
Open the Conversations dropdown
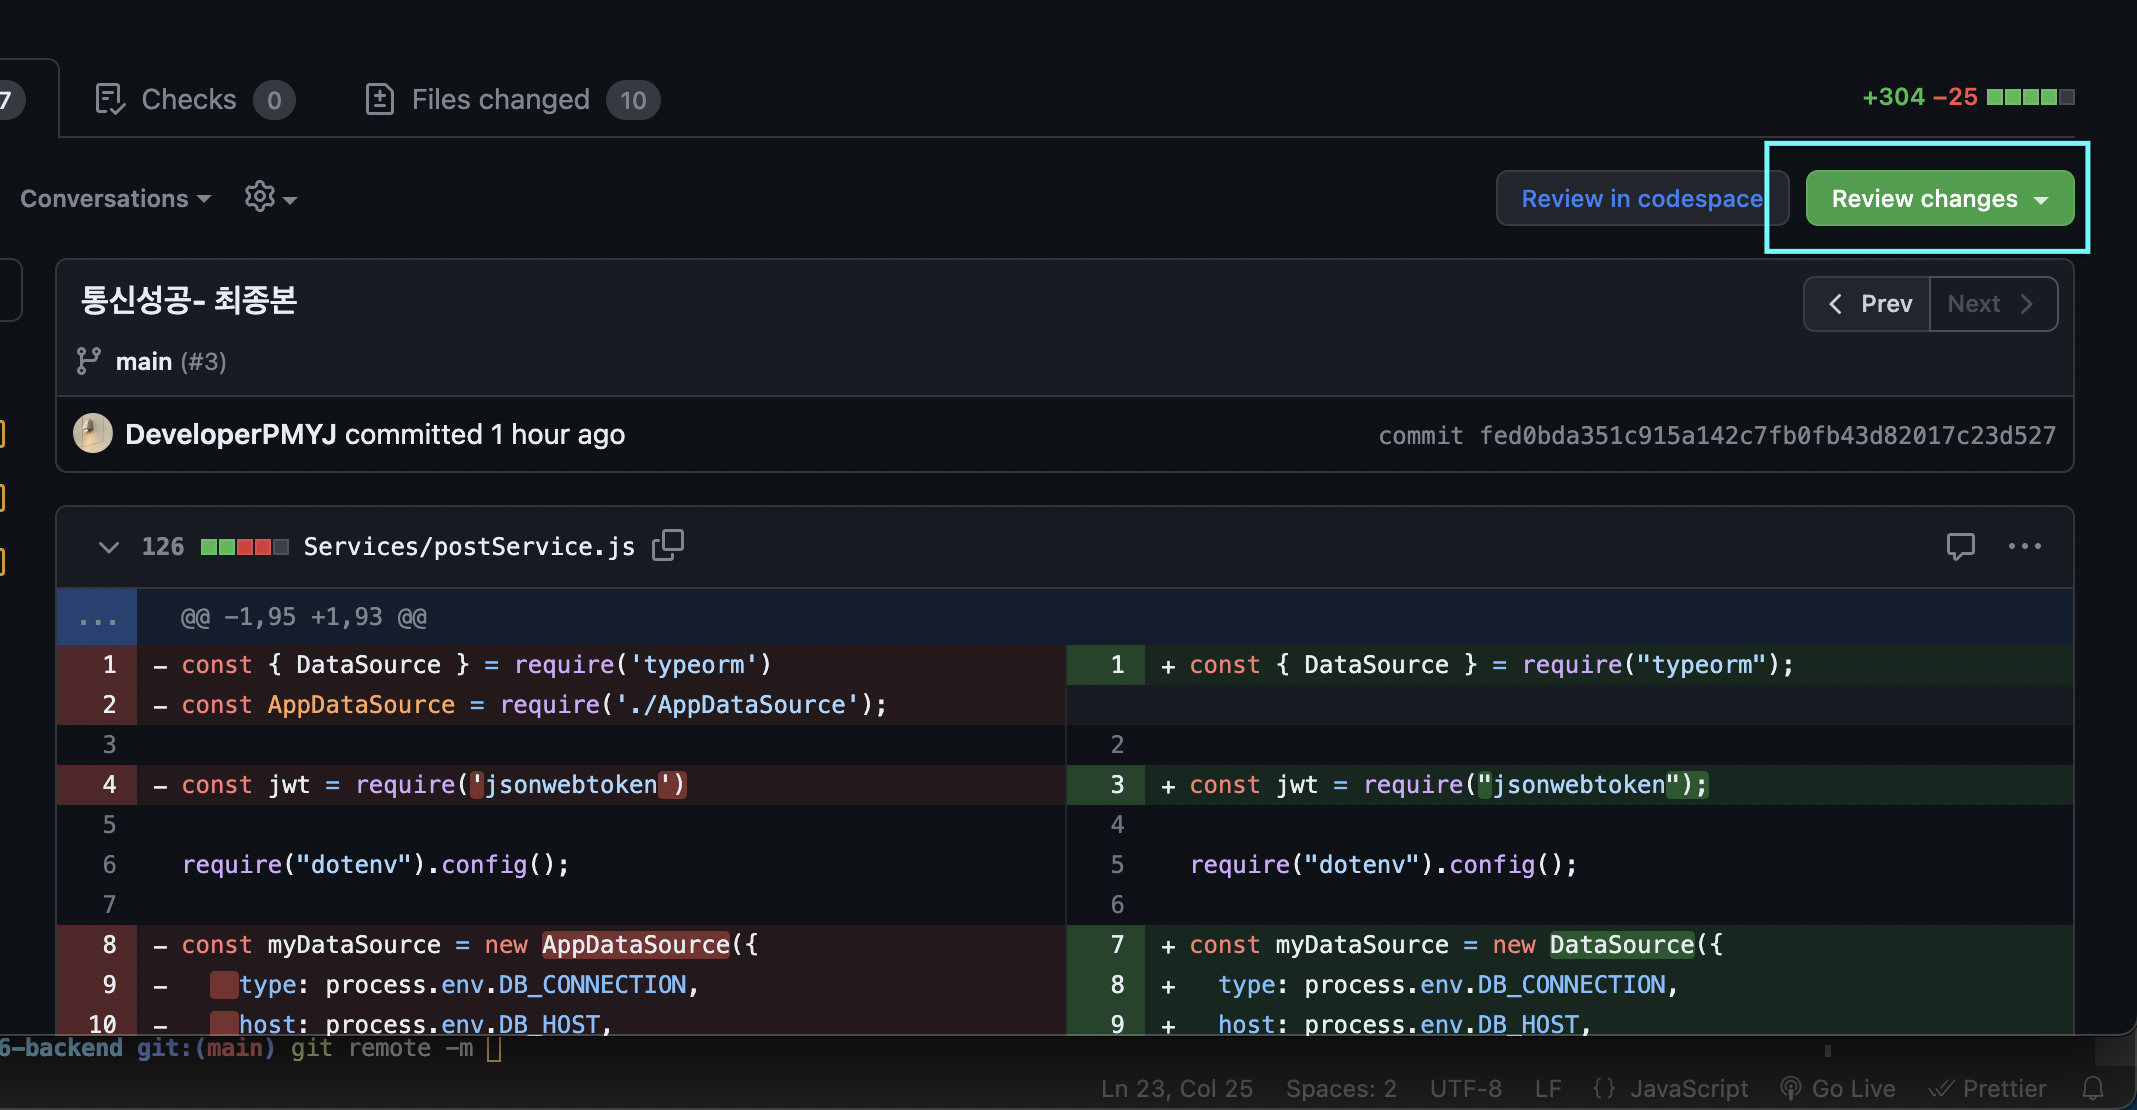click(115, 199)
